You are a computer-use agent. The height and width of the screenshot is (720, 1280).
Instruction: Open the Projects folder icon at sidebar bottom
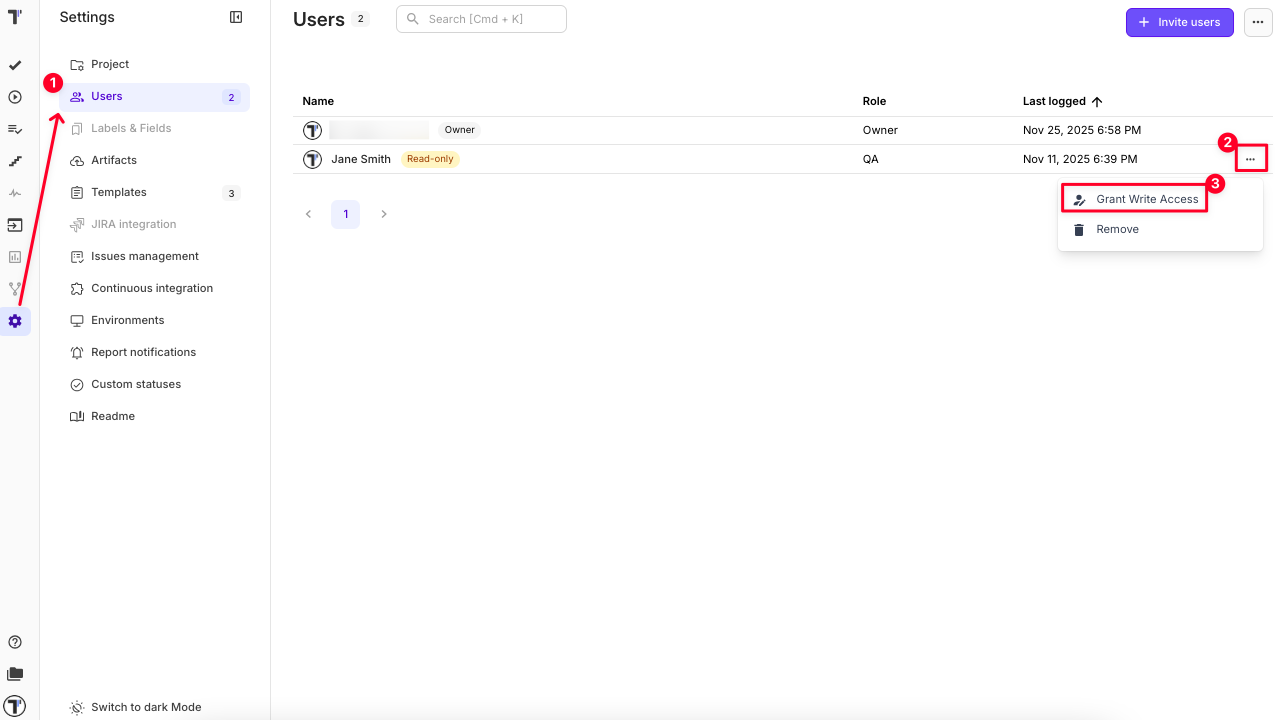(x=14, y=673)
